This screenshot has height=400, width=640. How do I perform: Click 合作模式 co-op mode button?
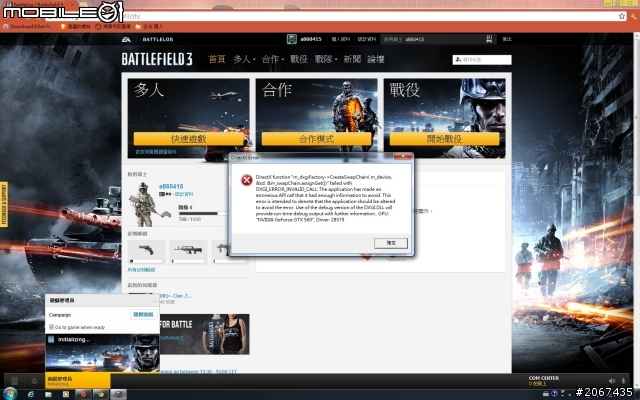(316, 139)
